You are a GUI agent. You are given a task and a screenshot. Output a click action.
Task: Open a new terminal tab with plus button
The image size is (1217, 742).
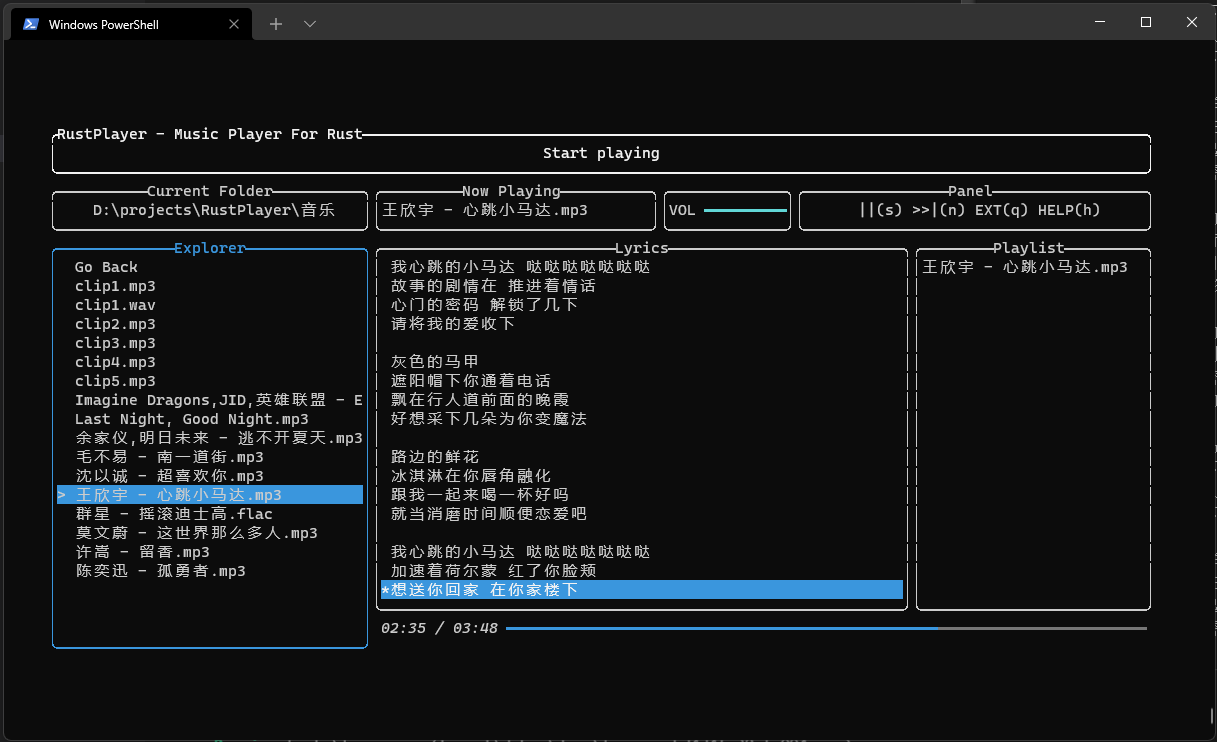click(276, 24)
